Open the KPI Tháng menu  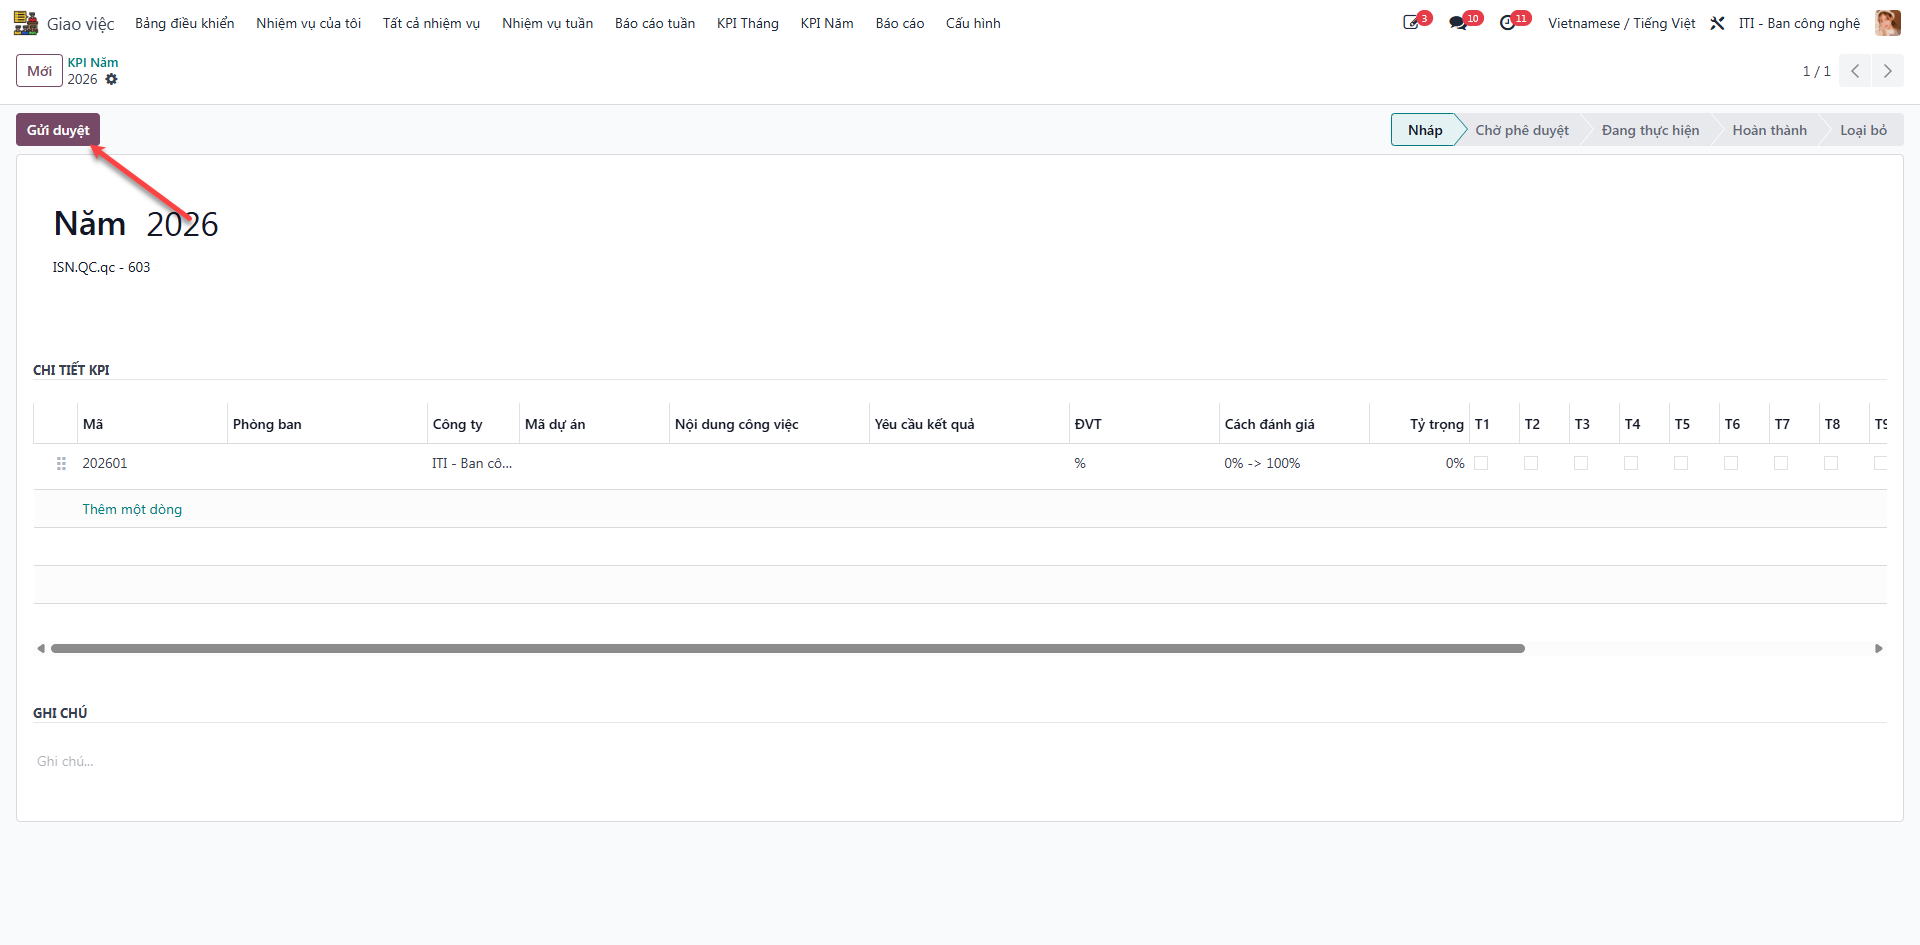(747, 23)
